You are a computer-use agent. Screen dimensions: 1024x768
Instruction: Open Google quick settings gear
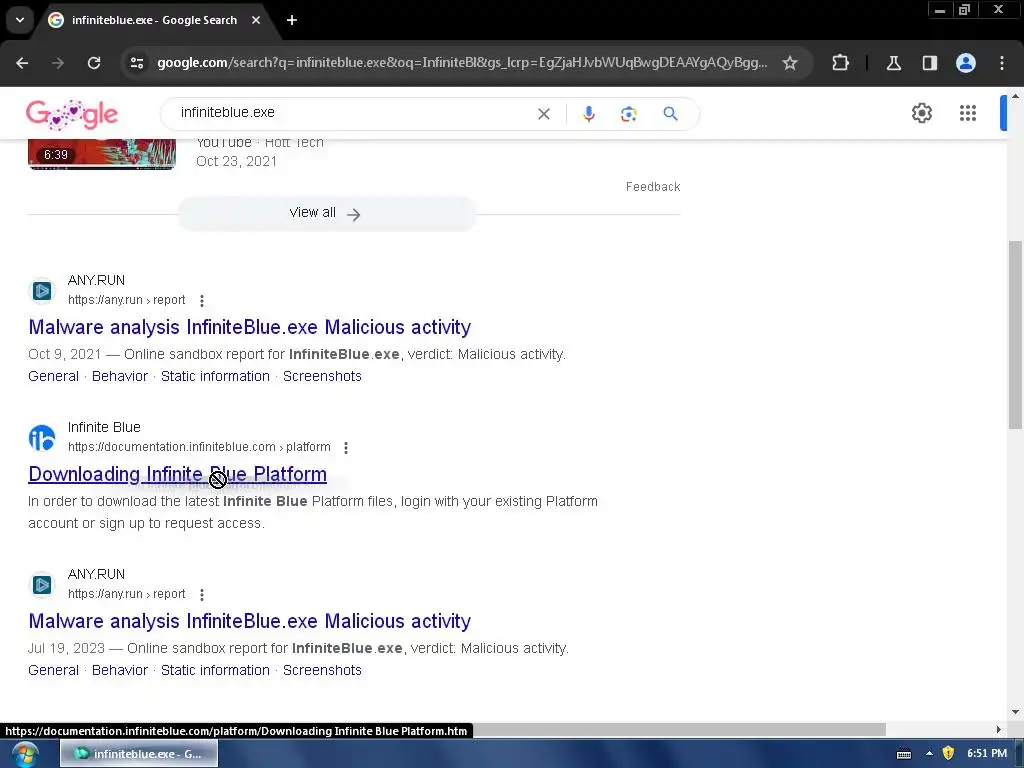click(921, 113)
